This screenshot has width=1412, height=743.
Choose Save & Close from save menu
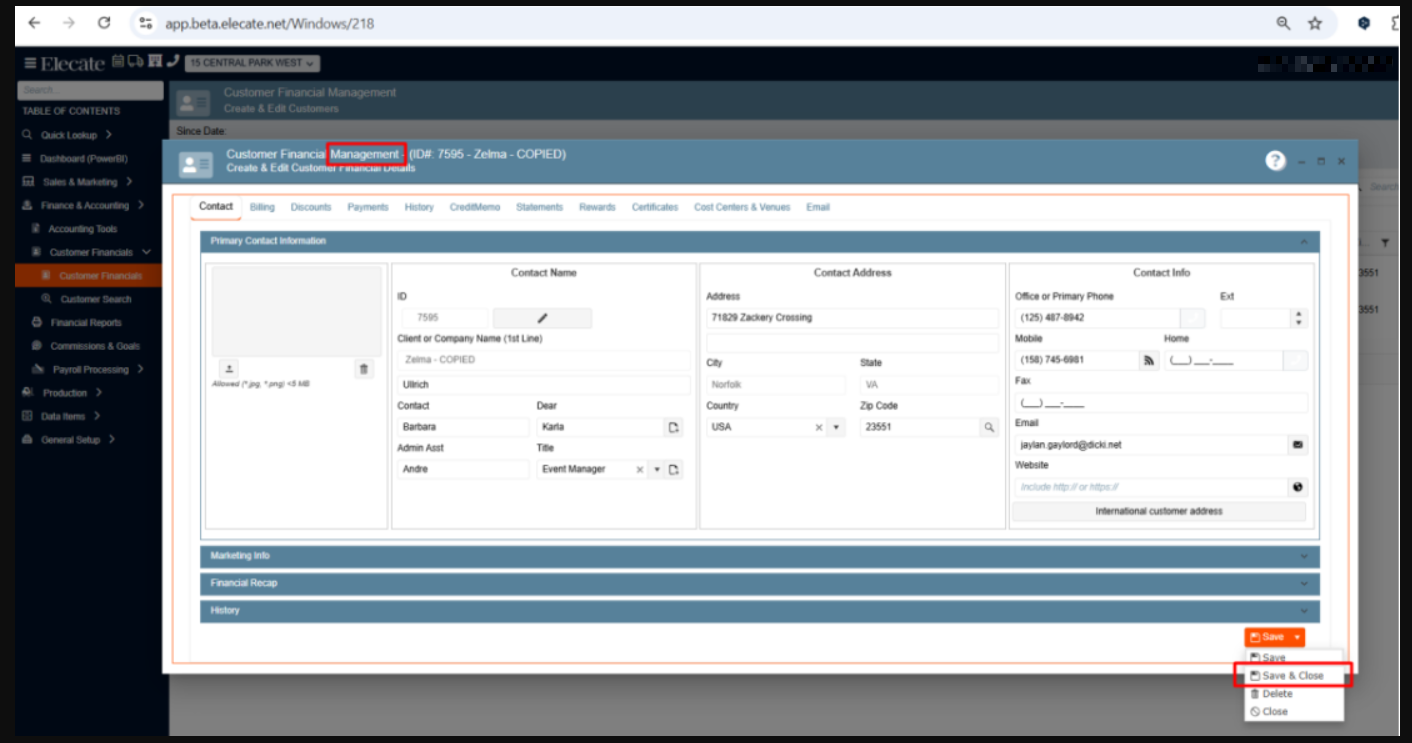1292,676
